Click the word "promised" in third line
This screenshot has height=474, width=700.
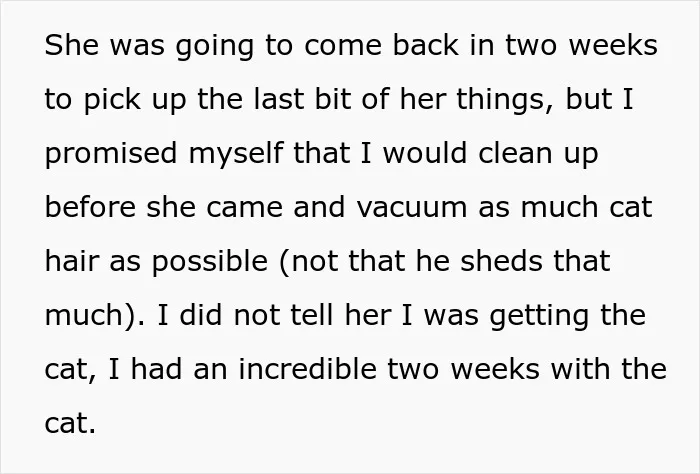[111, 154]
